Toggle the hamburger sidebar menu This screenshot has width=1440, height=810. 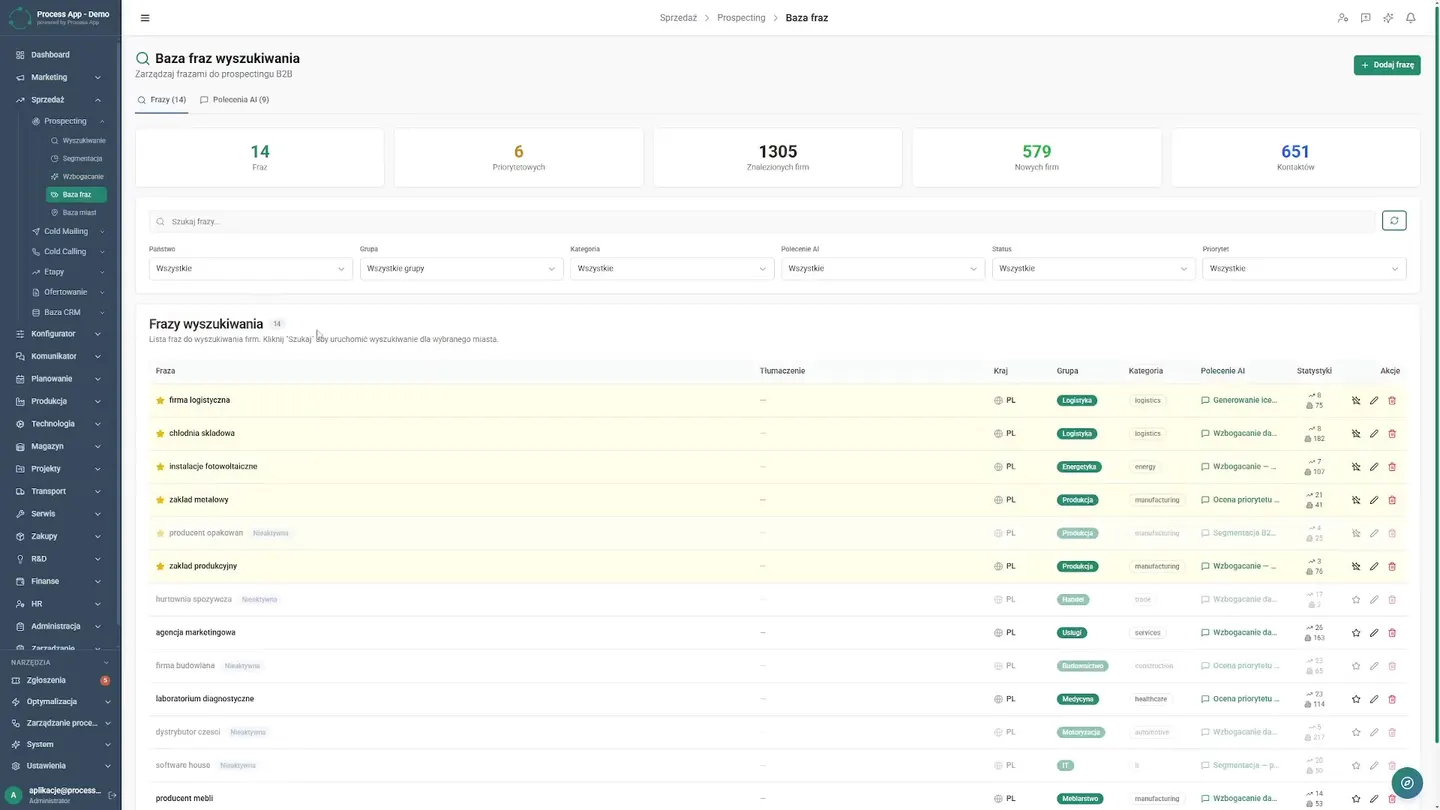coord(145,18)
